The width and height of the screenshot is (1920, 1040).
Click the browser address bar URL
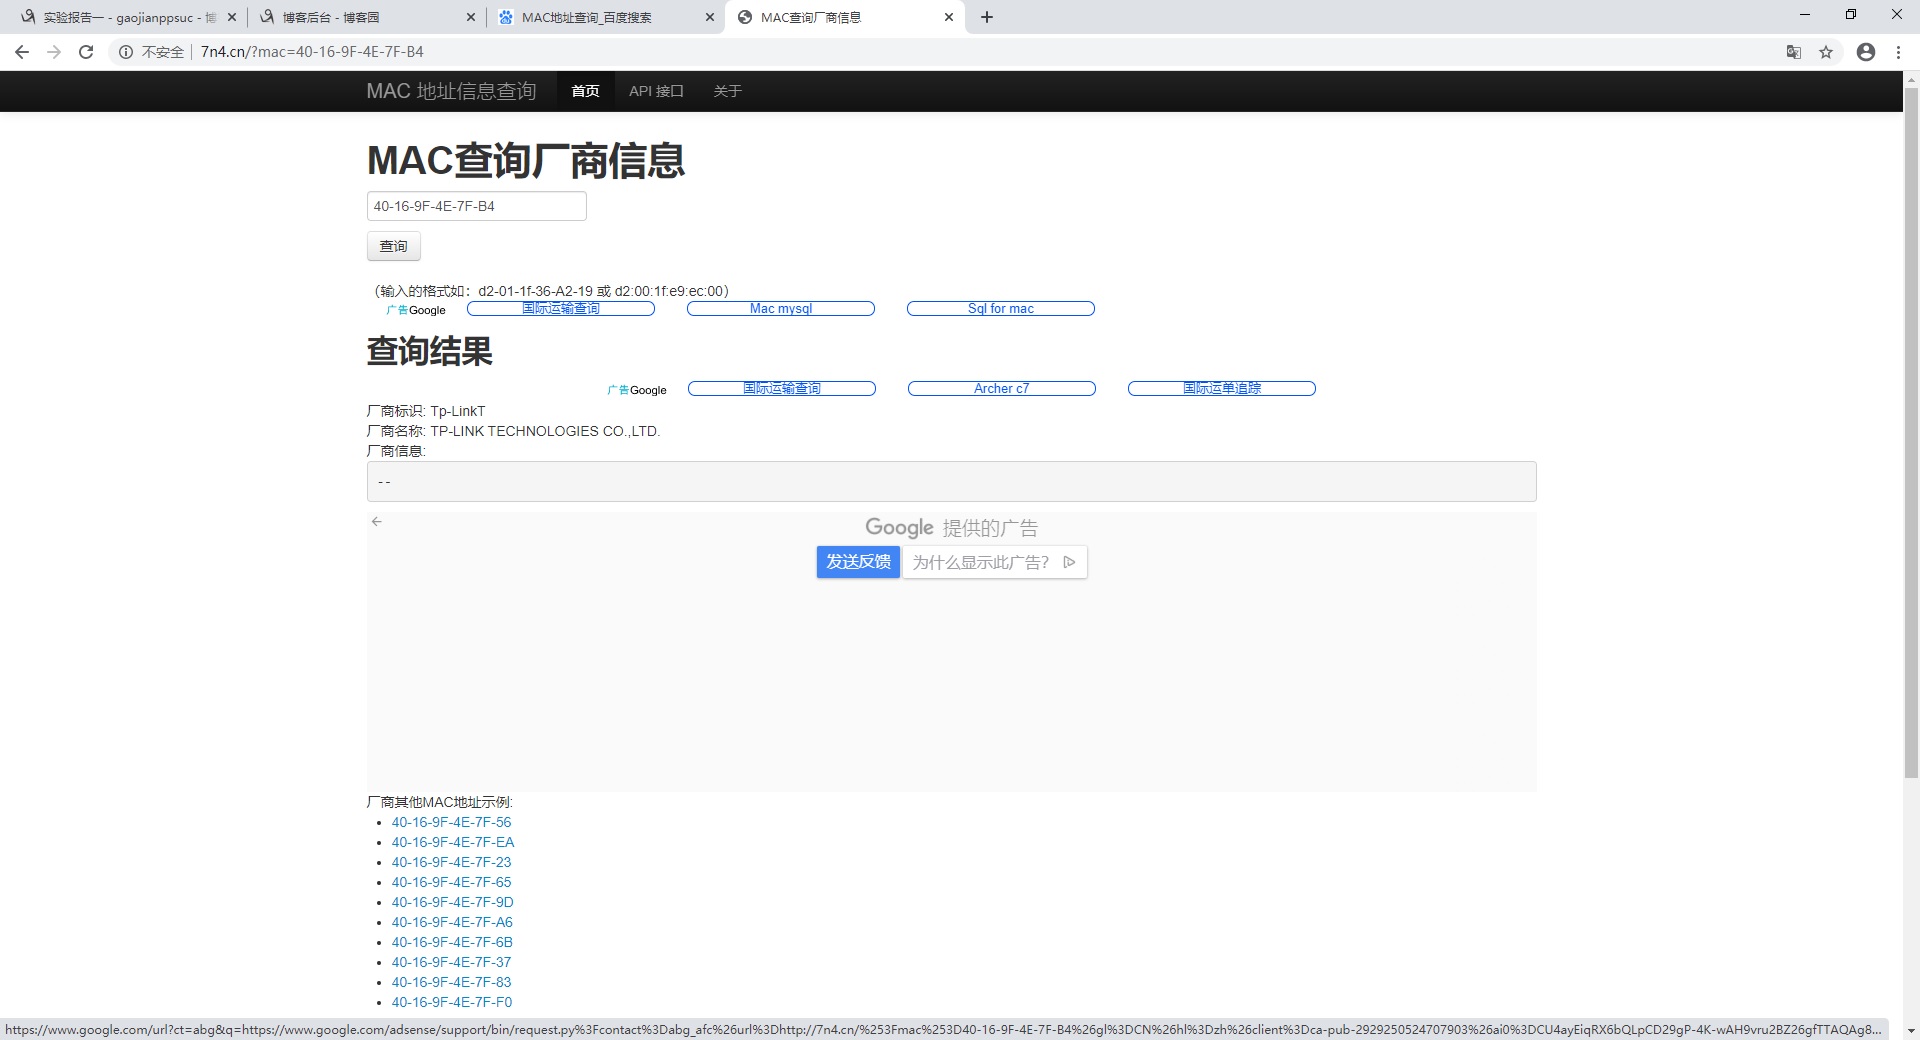tap(312, 52)
